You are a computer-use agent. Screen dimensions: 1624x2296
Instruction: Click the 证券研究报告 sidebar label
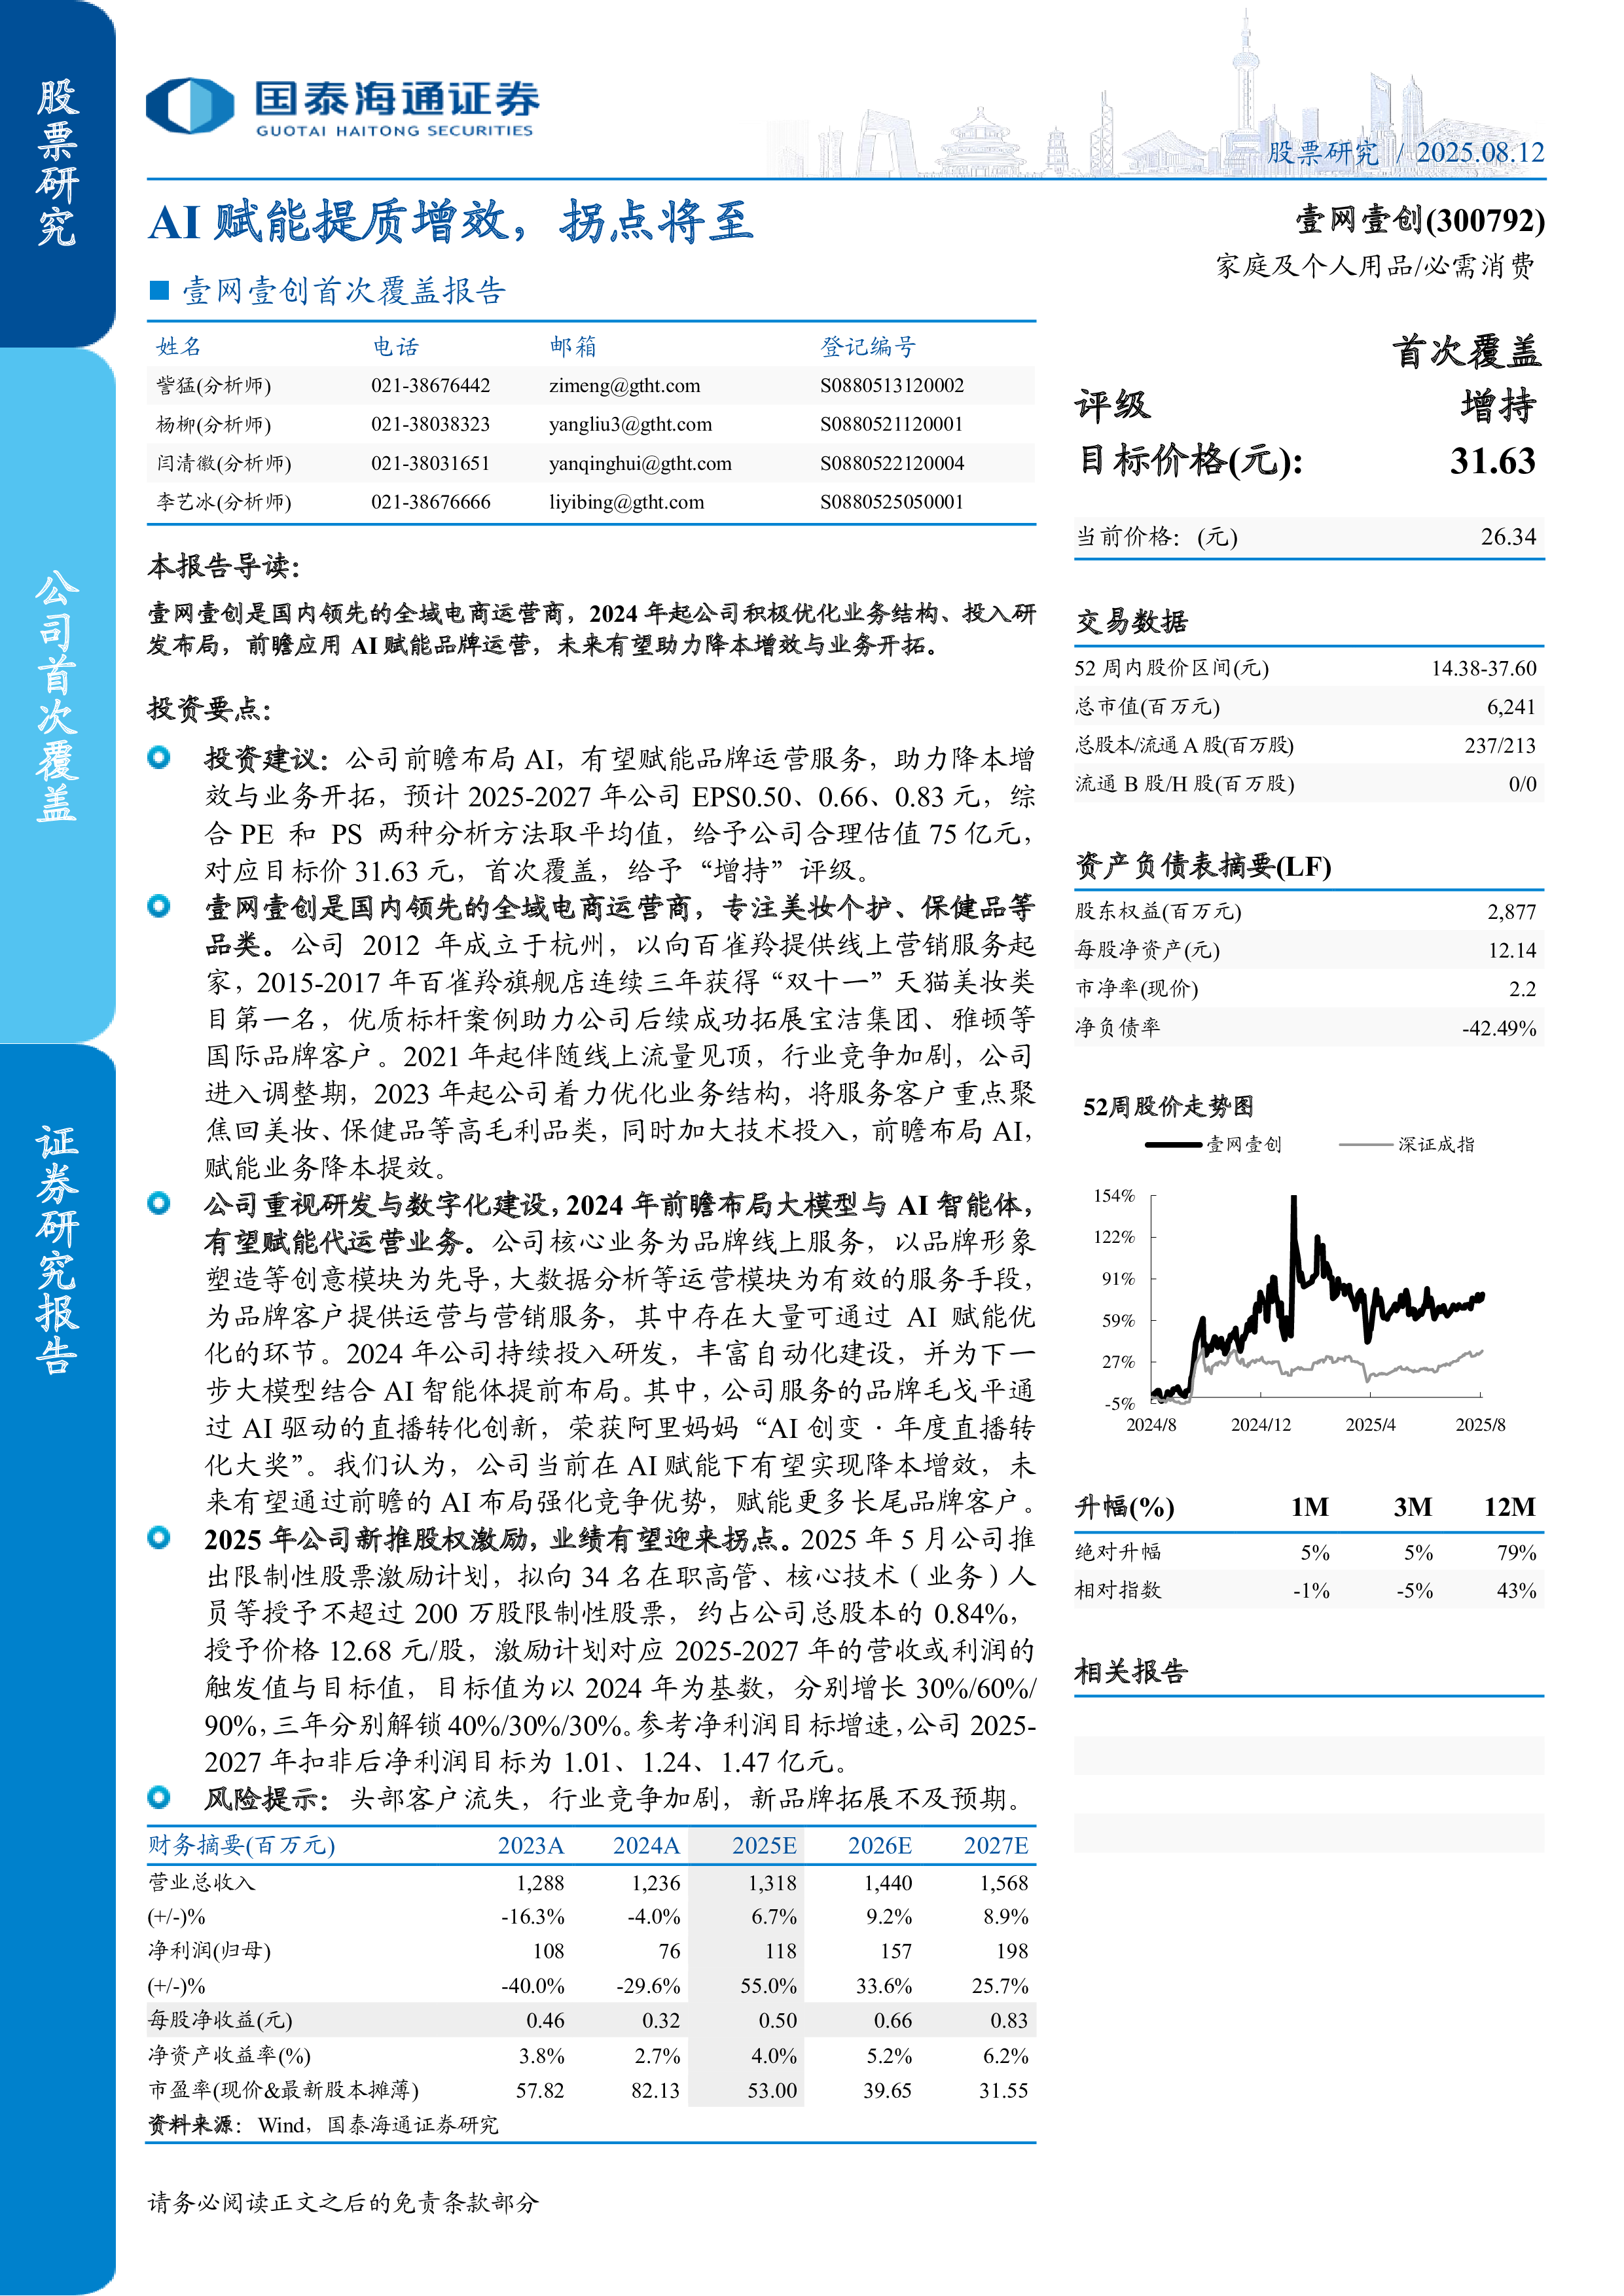[x=57, y=1249]
